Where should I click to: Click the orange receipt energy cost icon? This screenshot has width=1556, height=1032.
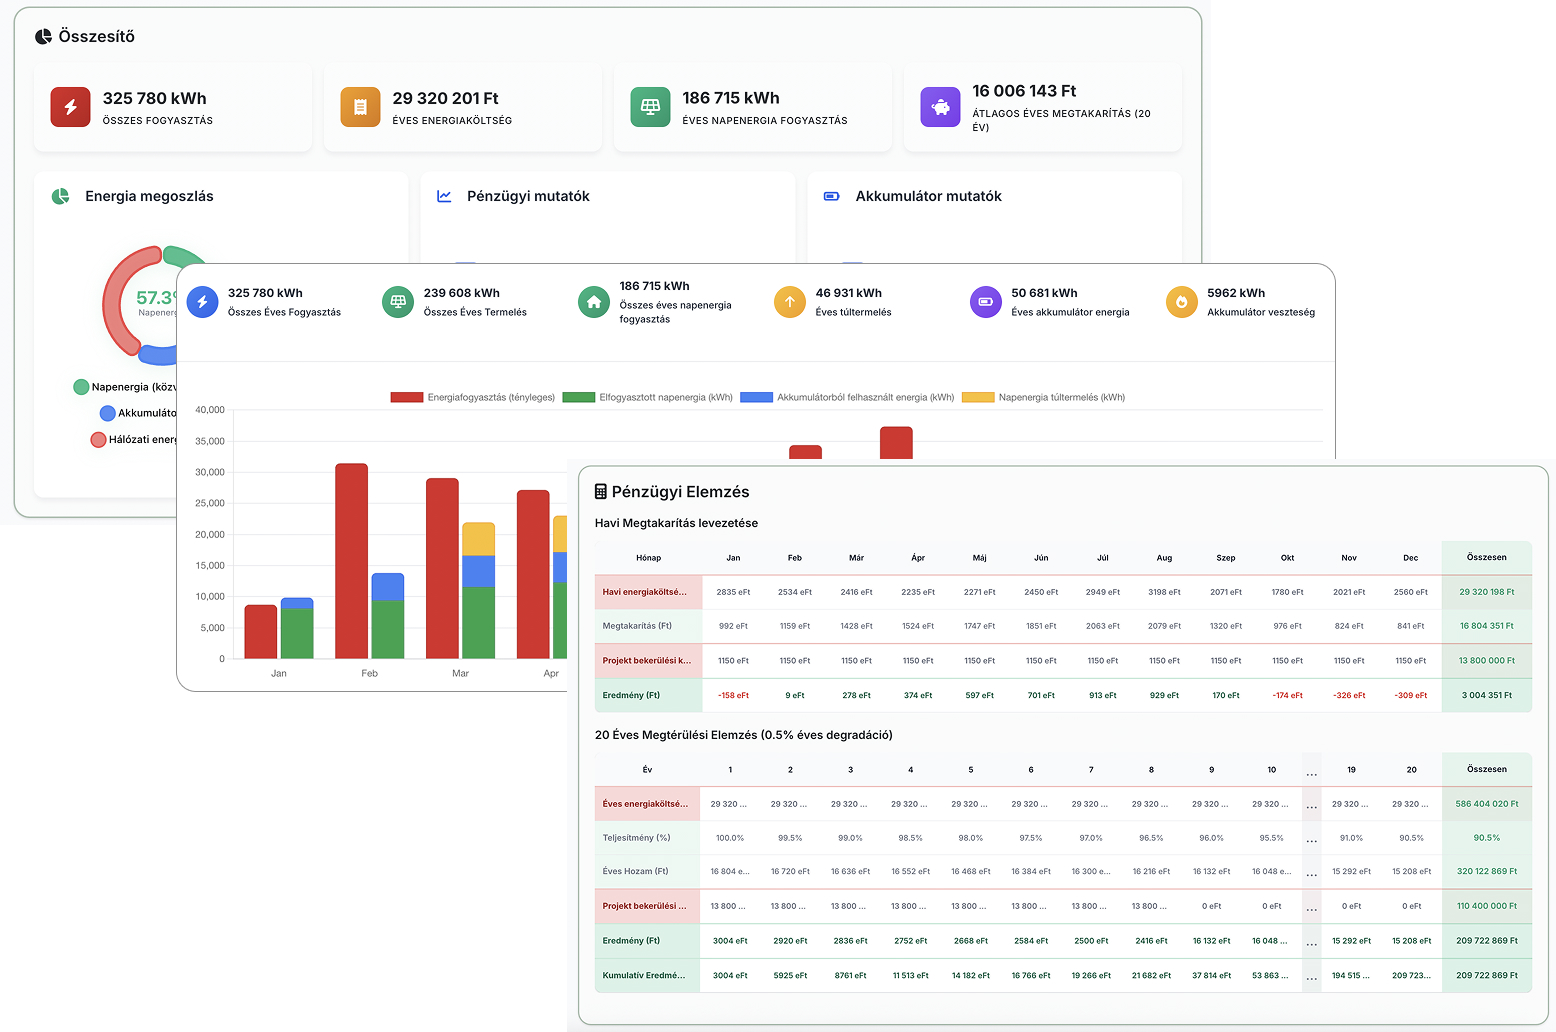tap(360, 107)
